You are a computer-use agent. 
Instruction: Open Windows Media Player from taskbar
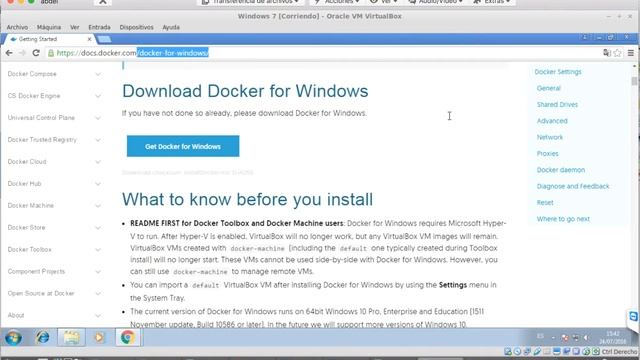[x=99, y=338]
